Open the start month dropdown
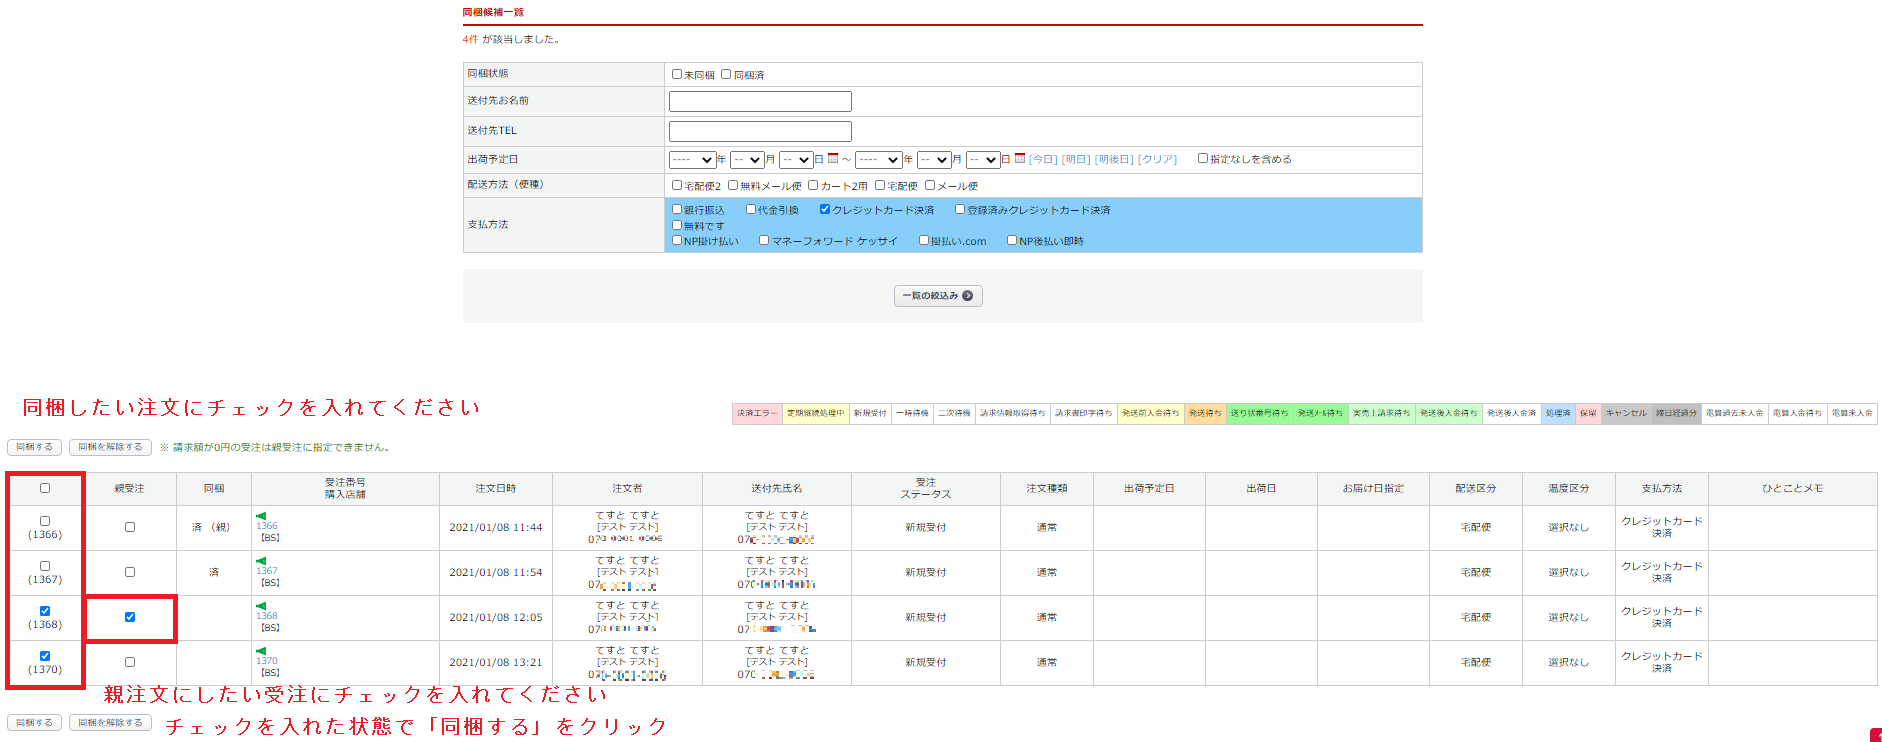 pos(747,160)
